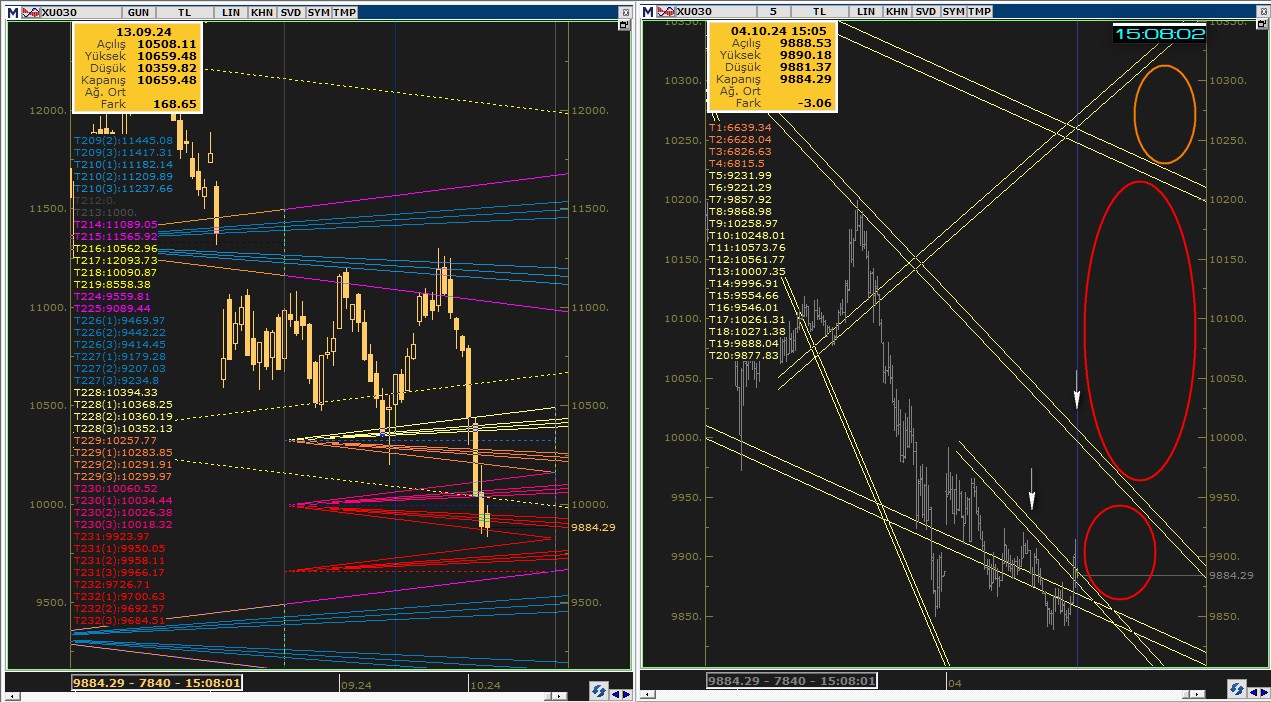Click the T231:9923.97 trend label
1271x702 pixels.
(x=112, y=537)
